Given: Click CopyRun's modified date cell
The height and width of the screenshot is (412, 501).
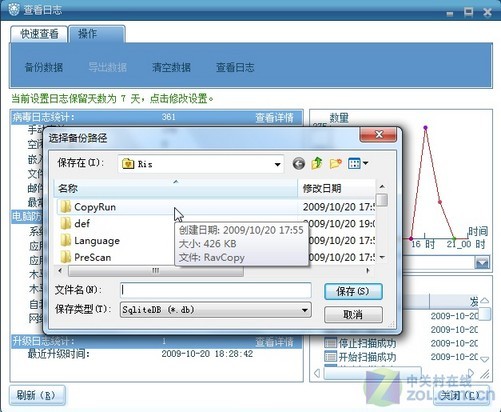Looking at the screenshot, I should click(x=338, y=207).
